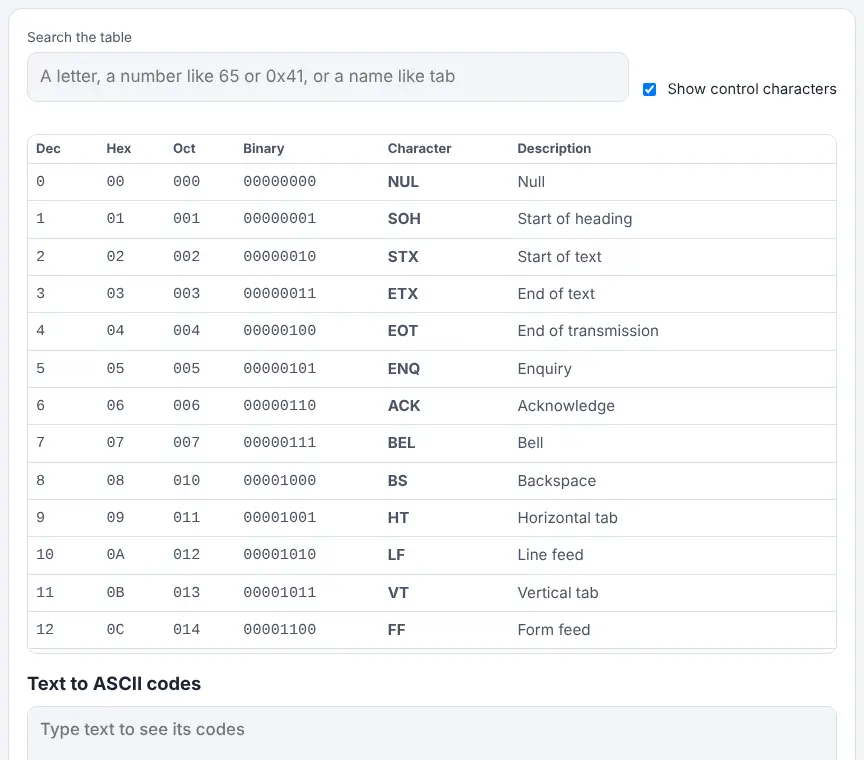Select the VT character cell
This screenshot has height=760, width=864.
(x=398, y=592)
